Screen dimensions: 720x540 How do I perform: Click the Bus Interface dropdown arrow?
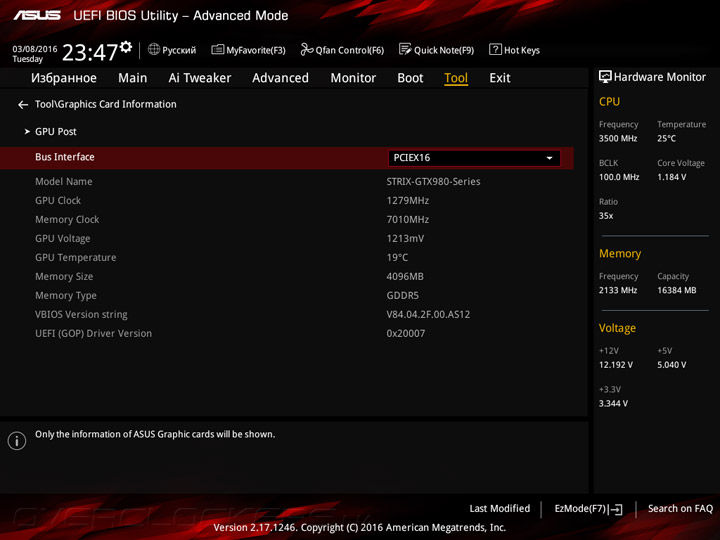[x=549, y=158]
